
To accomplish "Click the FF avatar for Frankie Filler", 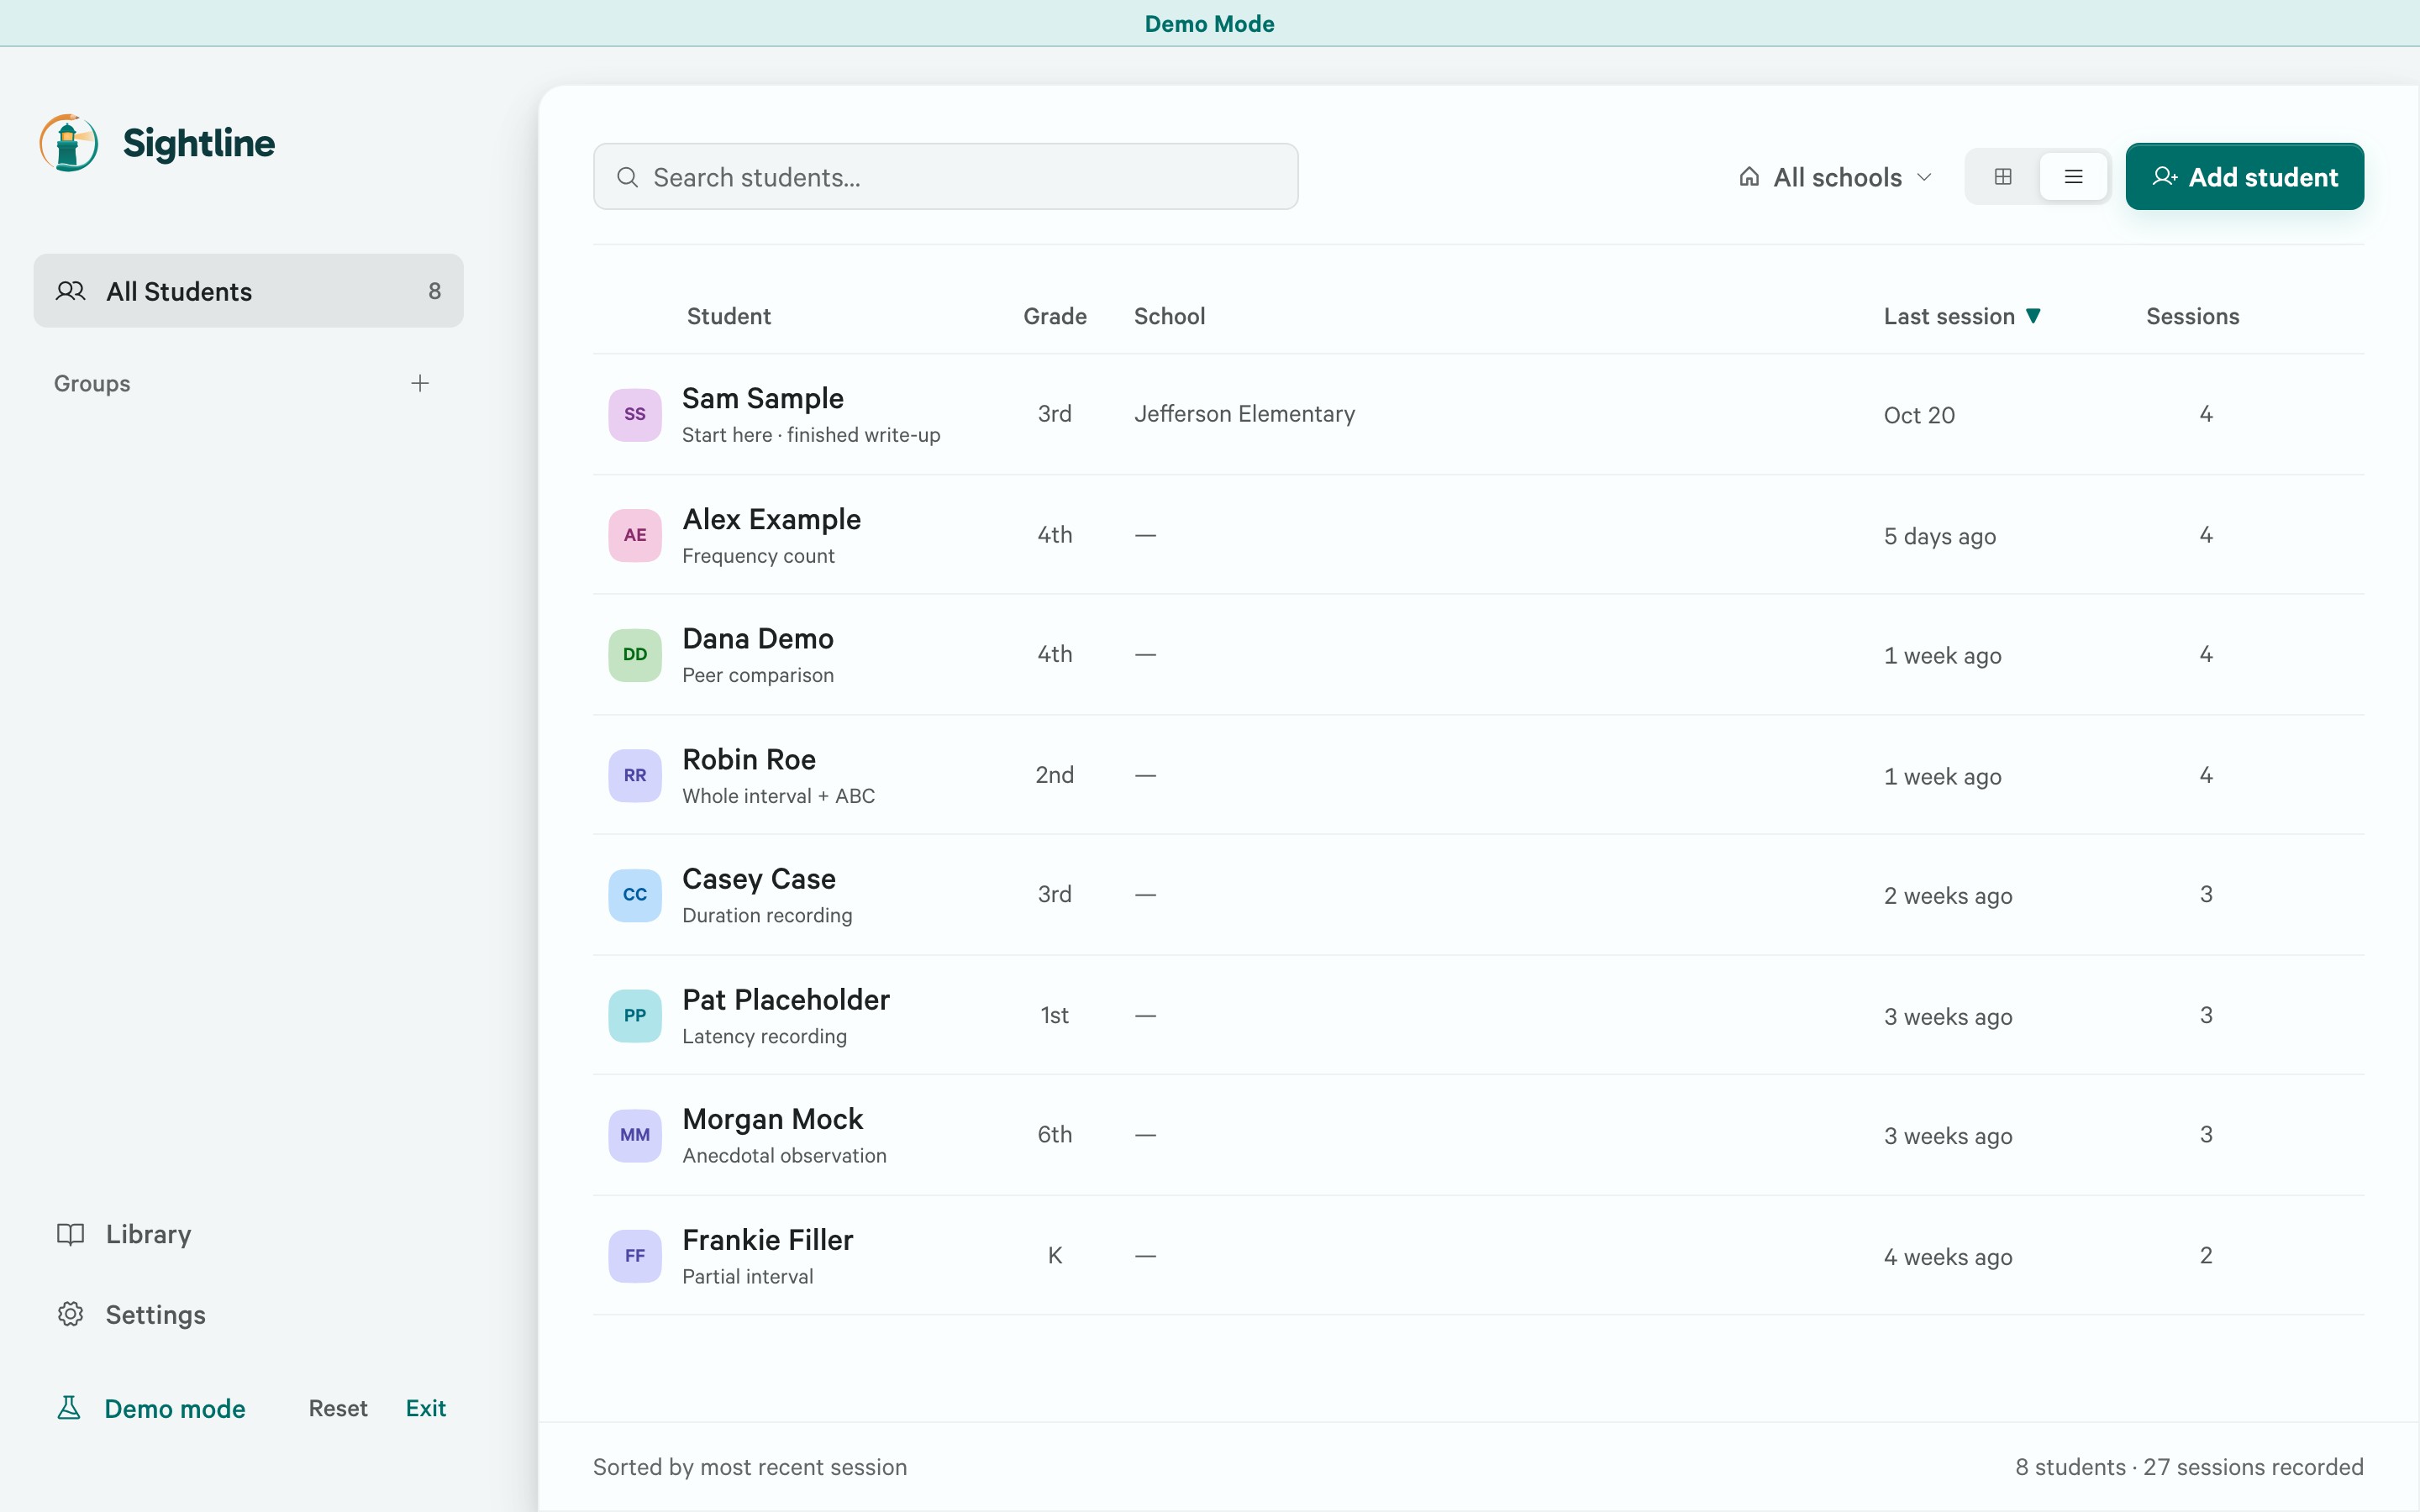I will [x=635, y=1256].
